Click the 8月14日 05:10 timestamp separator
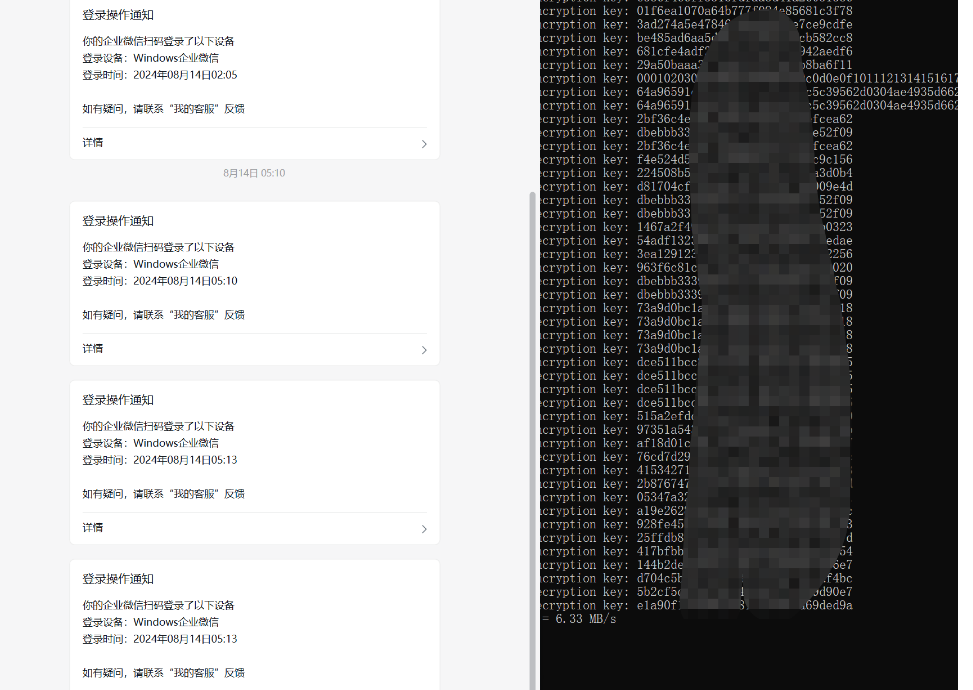 click(254, 173)
